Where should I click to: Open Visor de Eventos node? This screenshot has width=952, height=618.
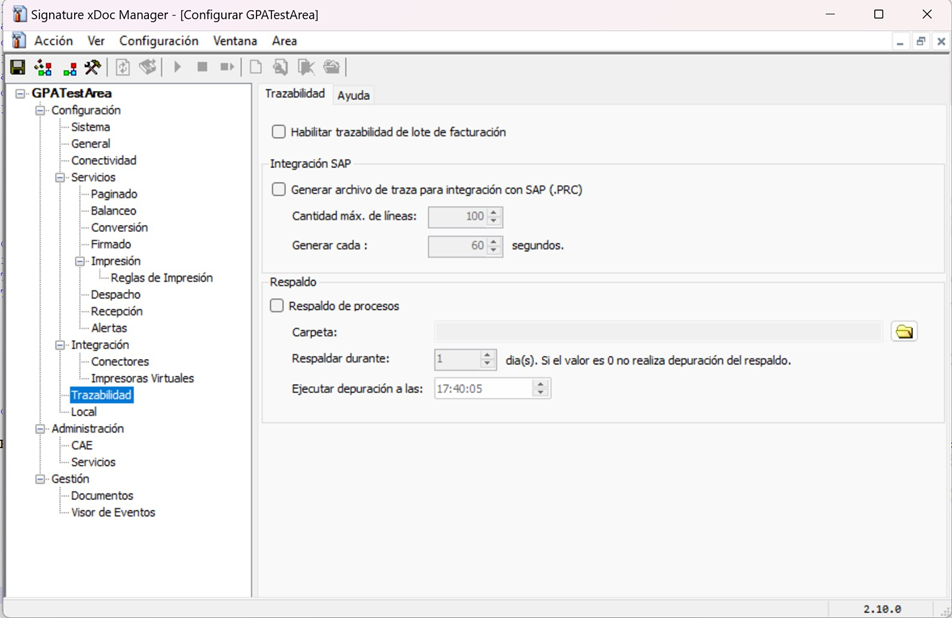pos(114,512)
